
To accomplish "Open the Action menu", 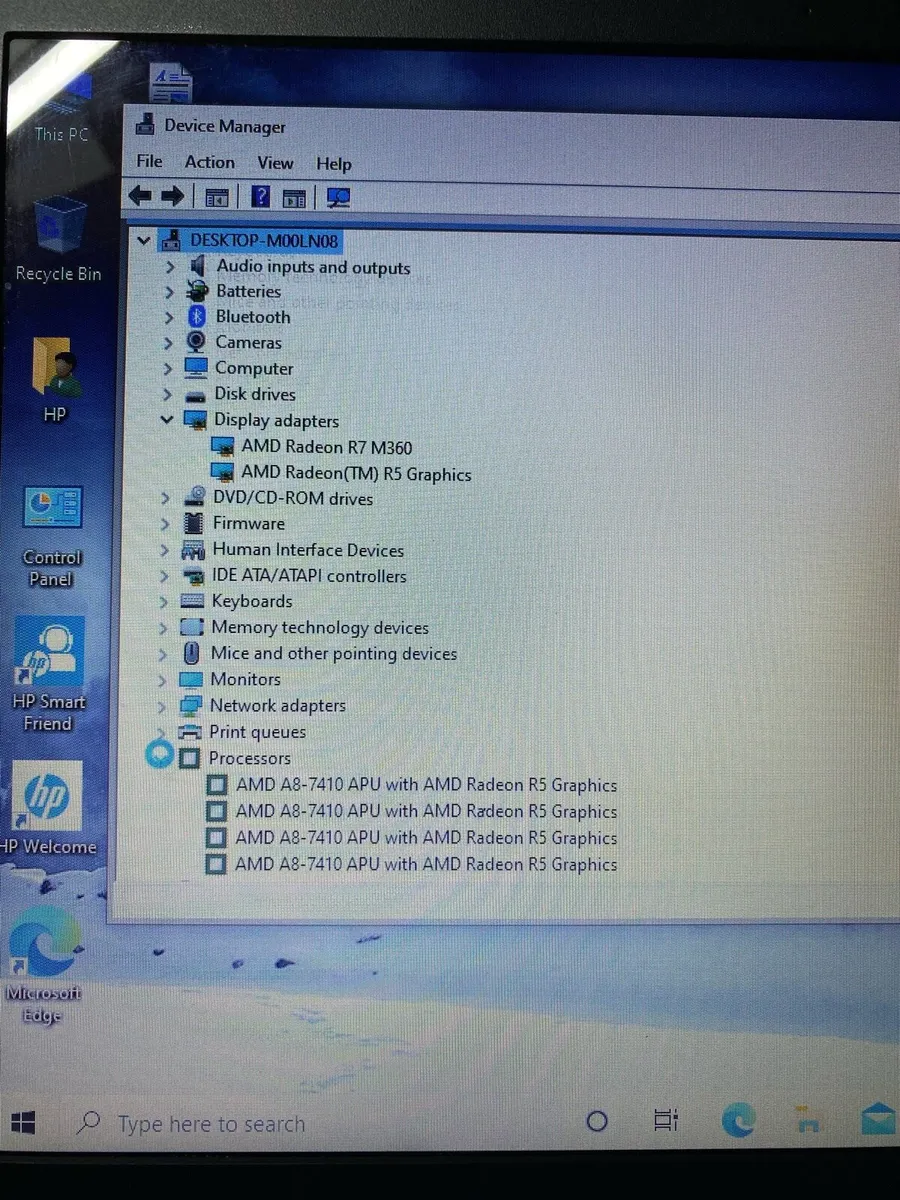I will 210,162.
